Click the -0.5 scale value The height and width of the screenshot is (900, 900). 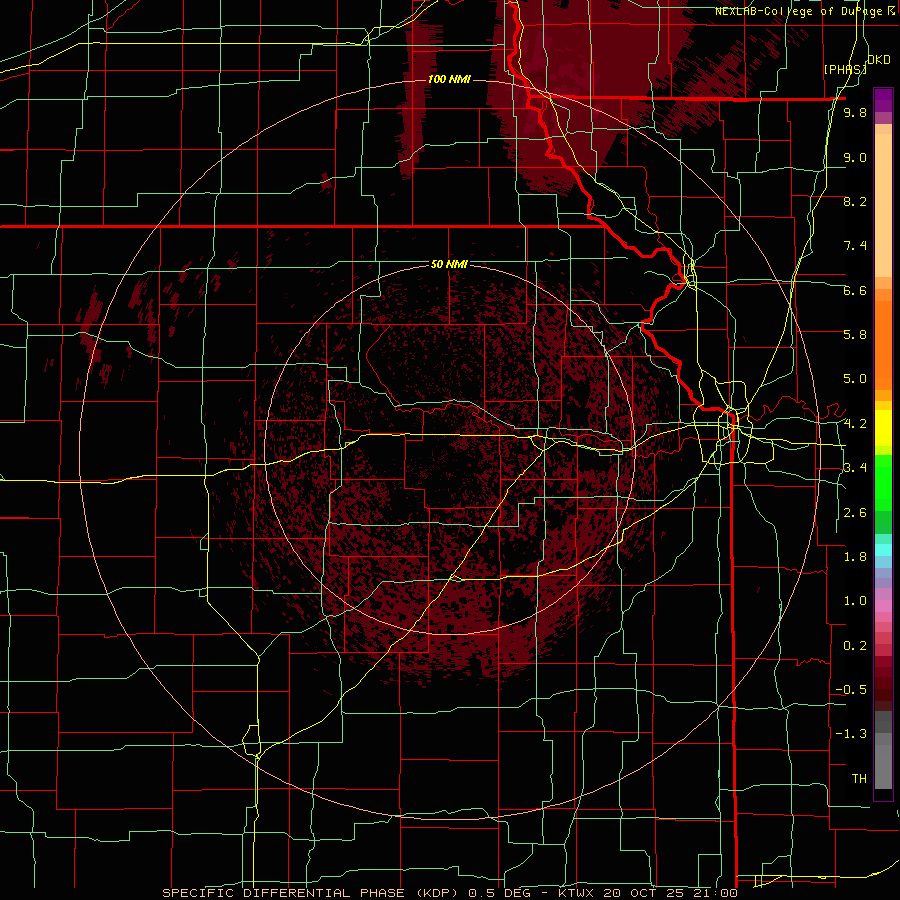851,690
